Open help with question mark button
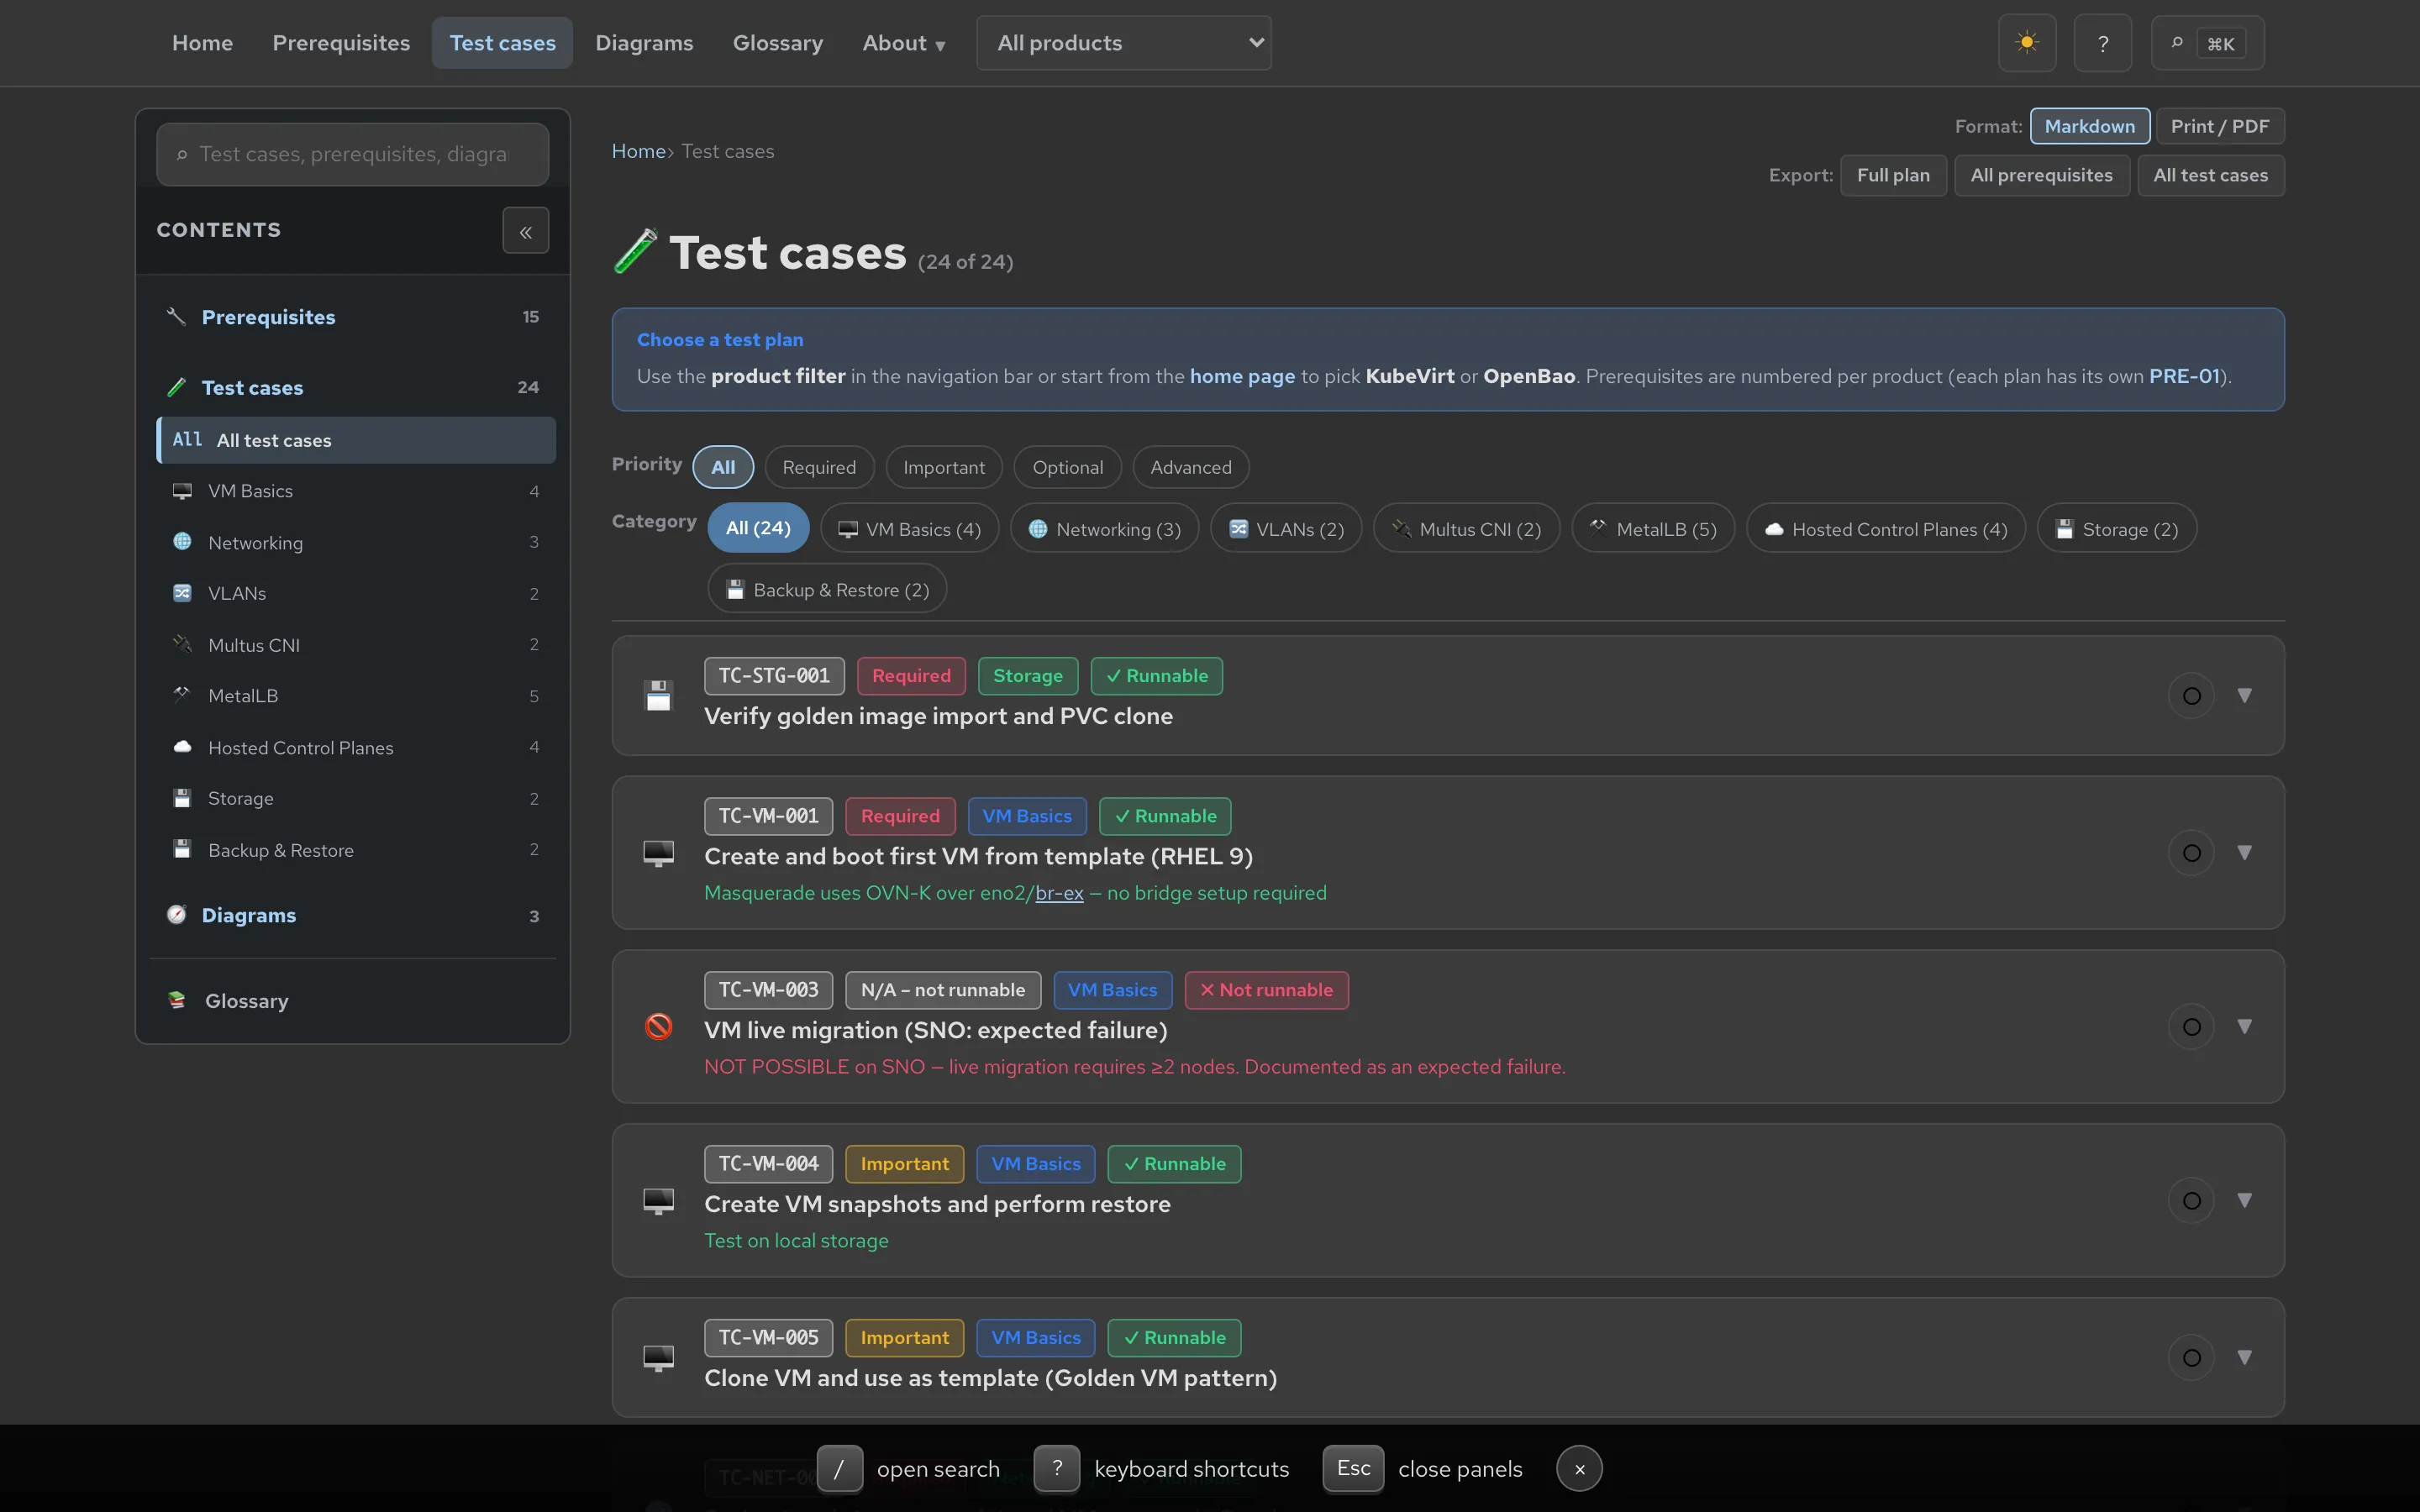This screenshot has width=2420, height=1512. (x=2103, y=43)
